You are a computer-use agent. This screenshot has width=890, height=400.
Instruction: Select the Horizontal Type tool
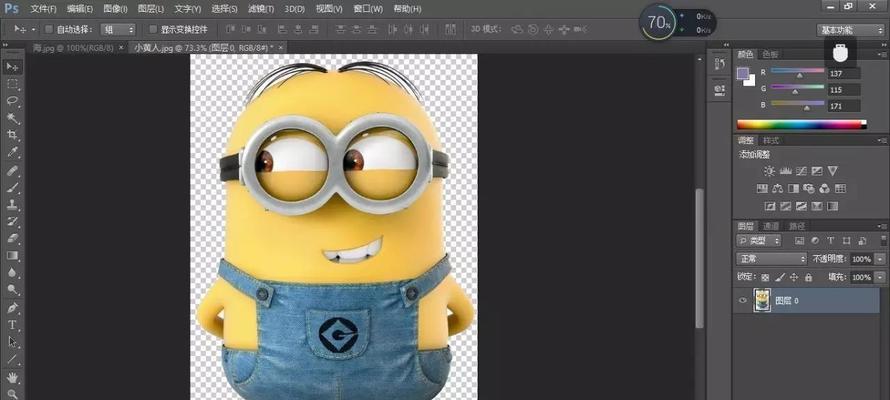[12, 325]
